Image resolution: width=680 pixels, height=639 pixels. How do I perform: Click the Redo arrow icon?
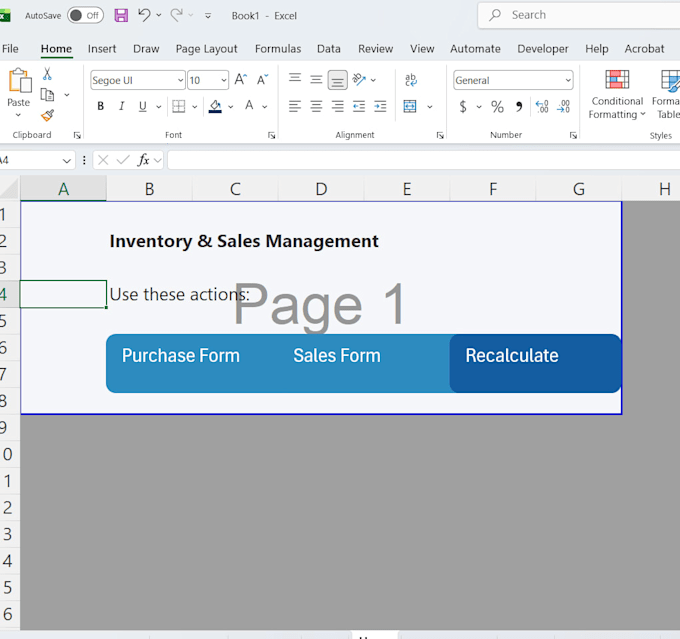click(x=176, y=15)
